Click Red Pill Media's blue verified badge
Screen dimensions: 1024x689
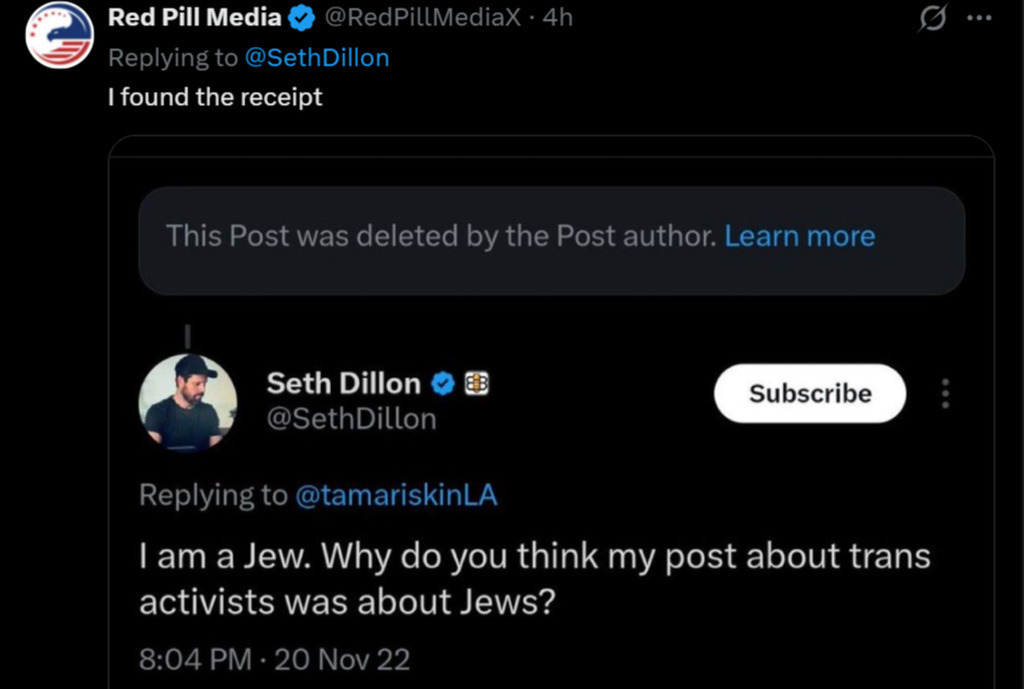point(301,18)
